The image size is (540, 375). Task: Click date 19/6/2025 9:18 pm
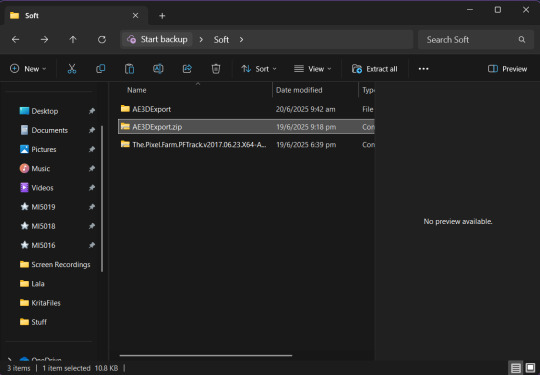306,127
